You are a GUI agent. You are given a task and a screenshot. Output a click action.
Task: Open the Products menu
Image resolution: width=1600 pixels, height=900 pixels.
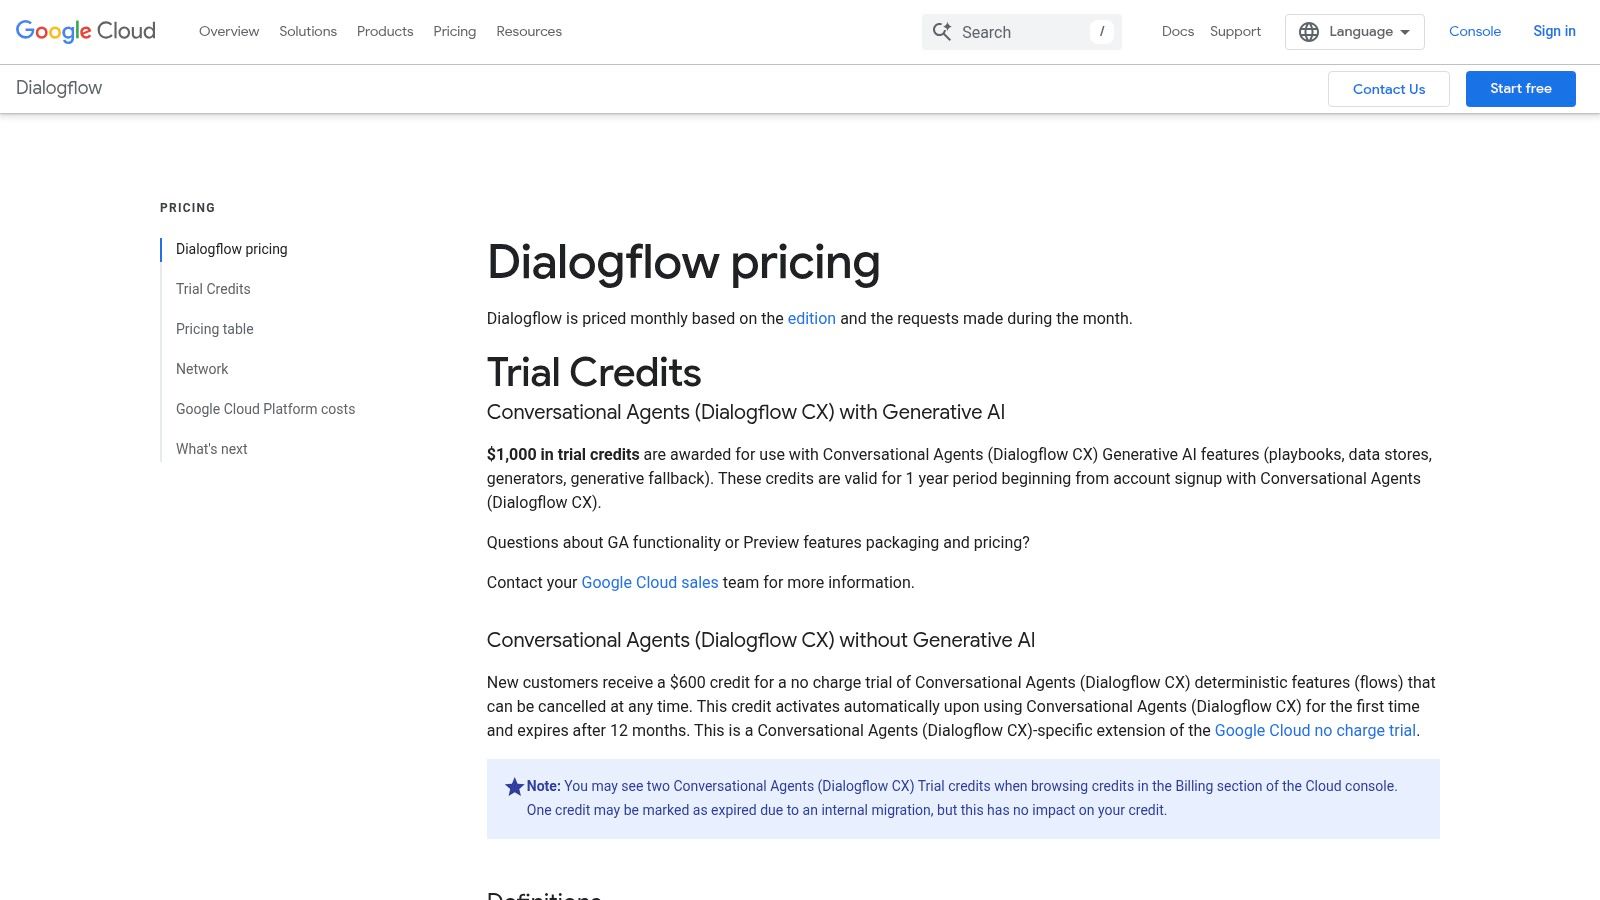[x=384, y=31]
